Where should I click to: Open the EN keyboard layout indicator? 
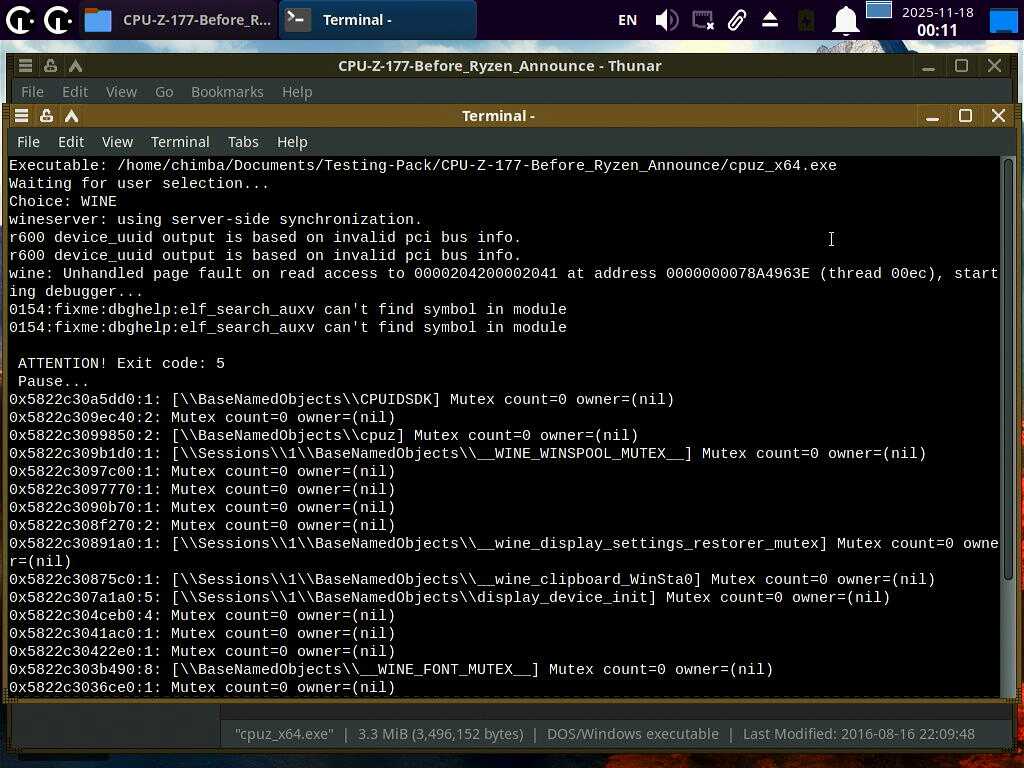pos(627,20)
